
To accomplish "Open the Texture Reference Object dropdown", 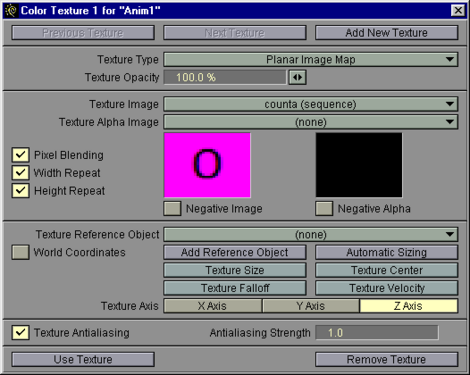I will pos(311,235).
